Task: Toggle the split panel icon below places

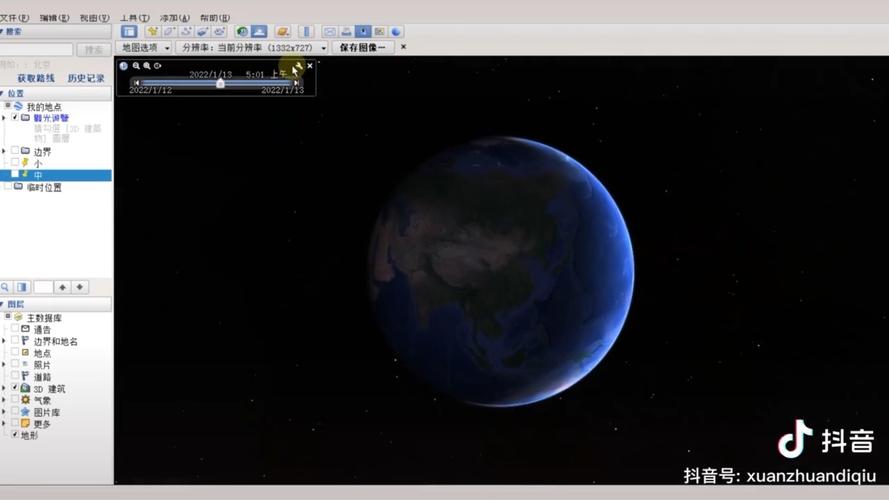Action: 22,287
